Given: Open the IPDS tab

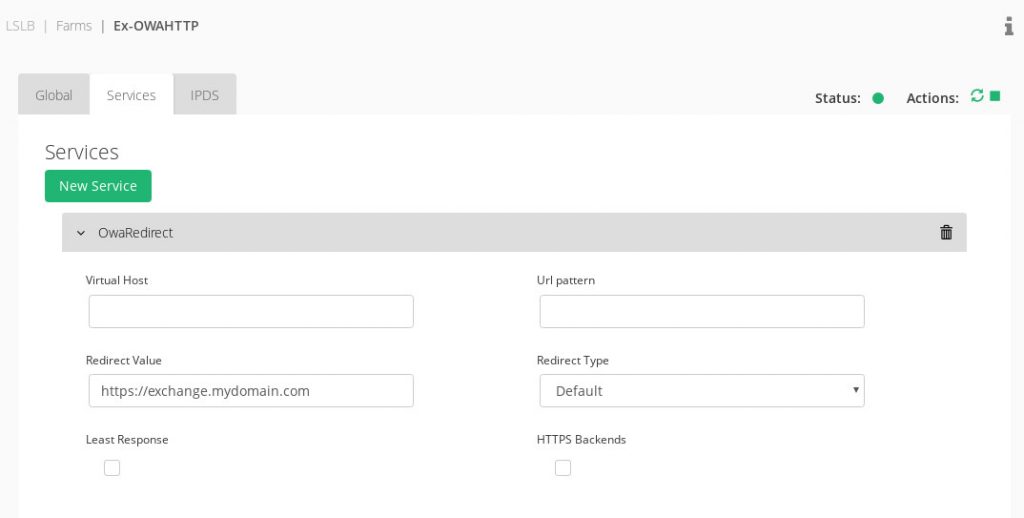Looking at the screenshot, I should [x=204, y=95].
